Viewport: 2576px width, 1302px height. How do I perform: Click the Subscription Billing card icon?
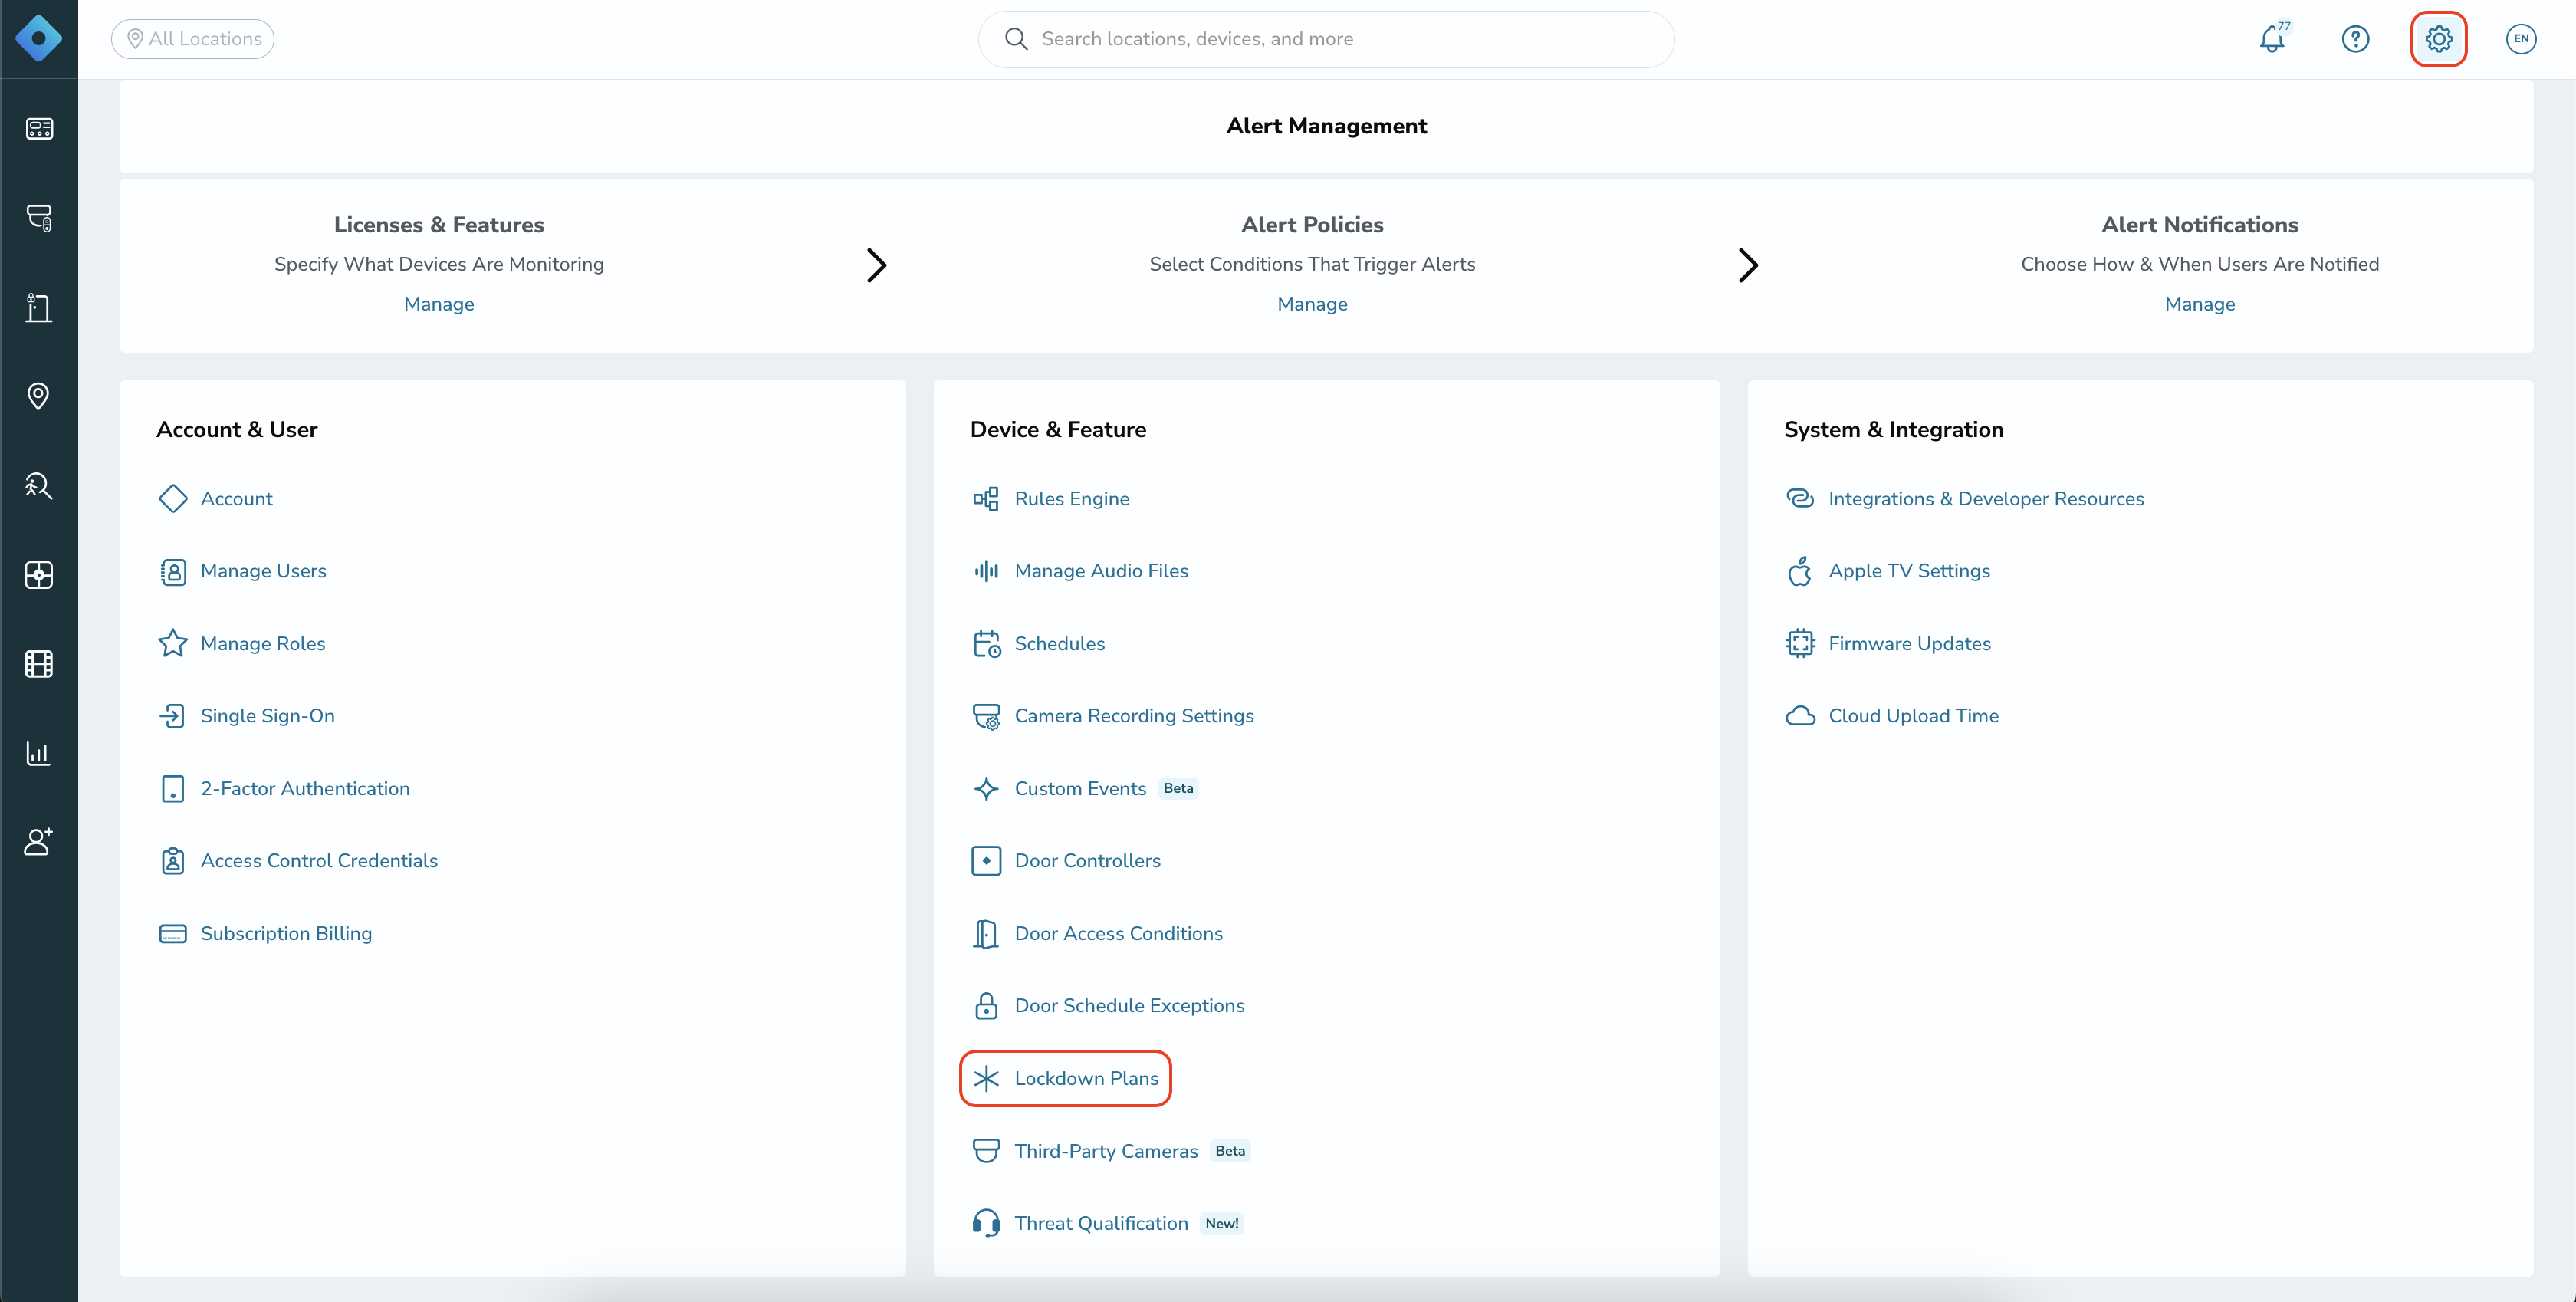[173, 934]
